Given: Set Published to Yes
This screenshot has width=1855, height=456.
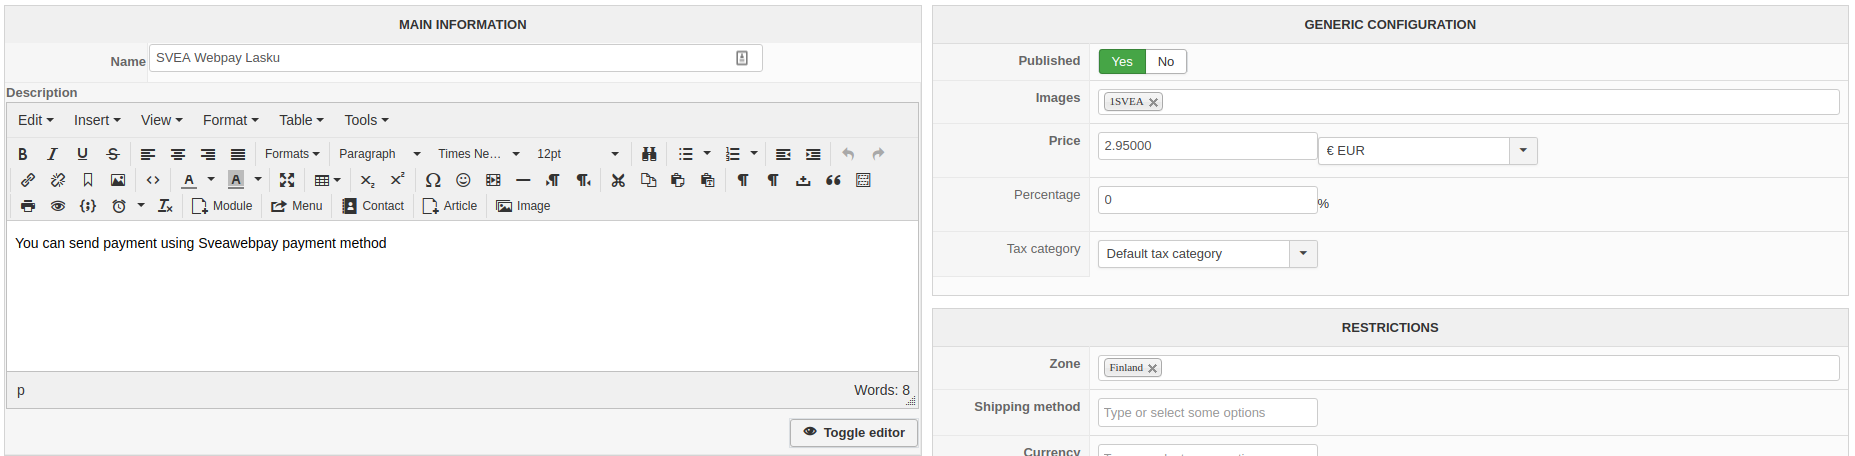Looking at the screenshot, I should tap(1122, 62).
